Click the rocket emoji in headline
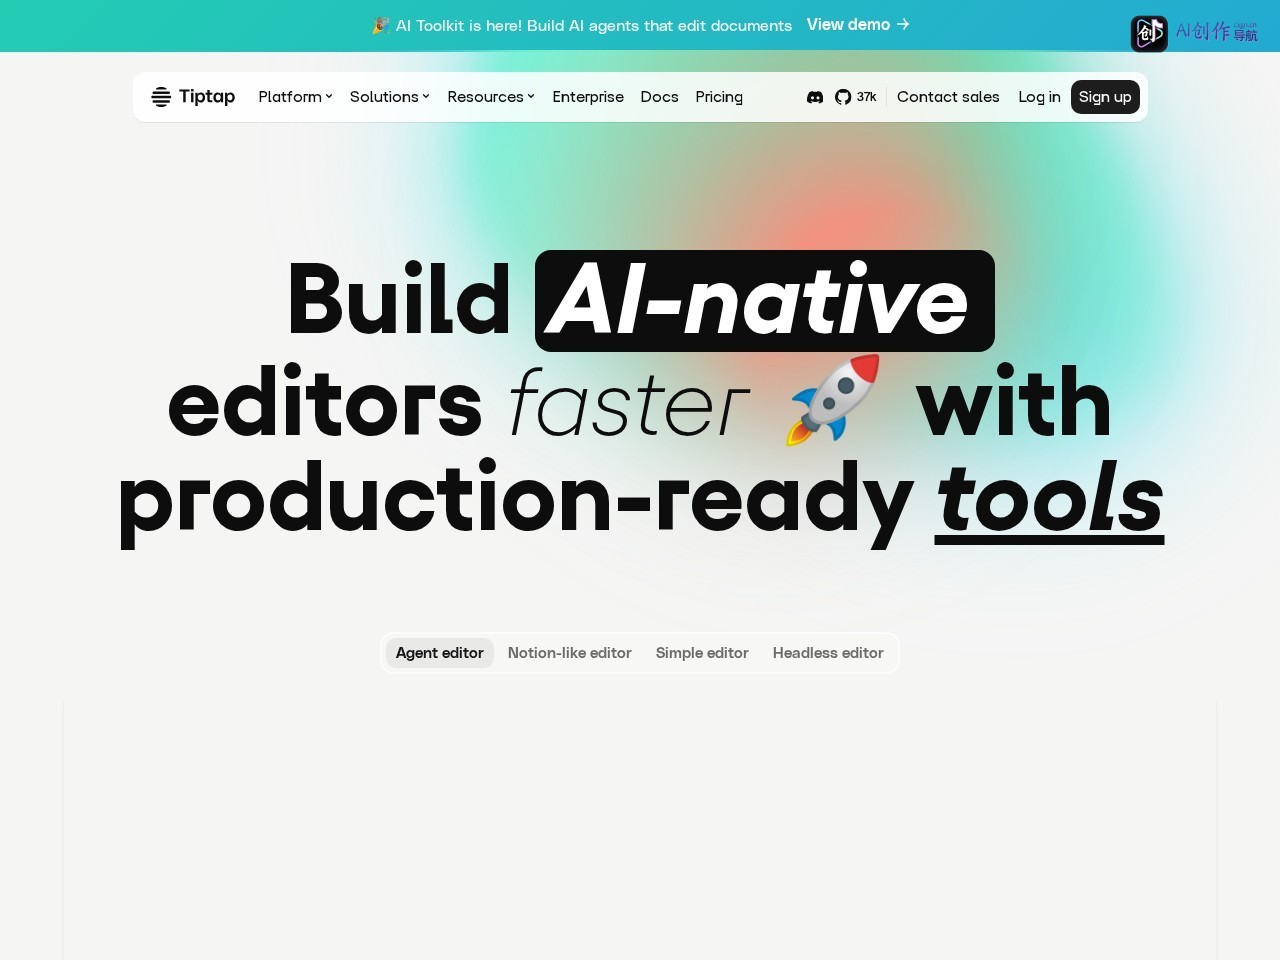 (x=833, y=399)
